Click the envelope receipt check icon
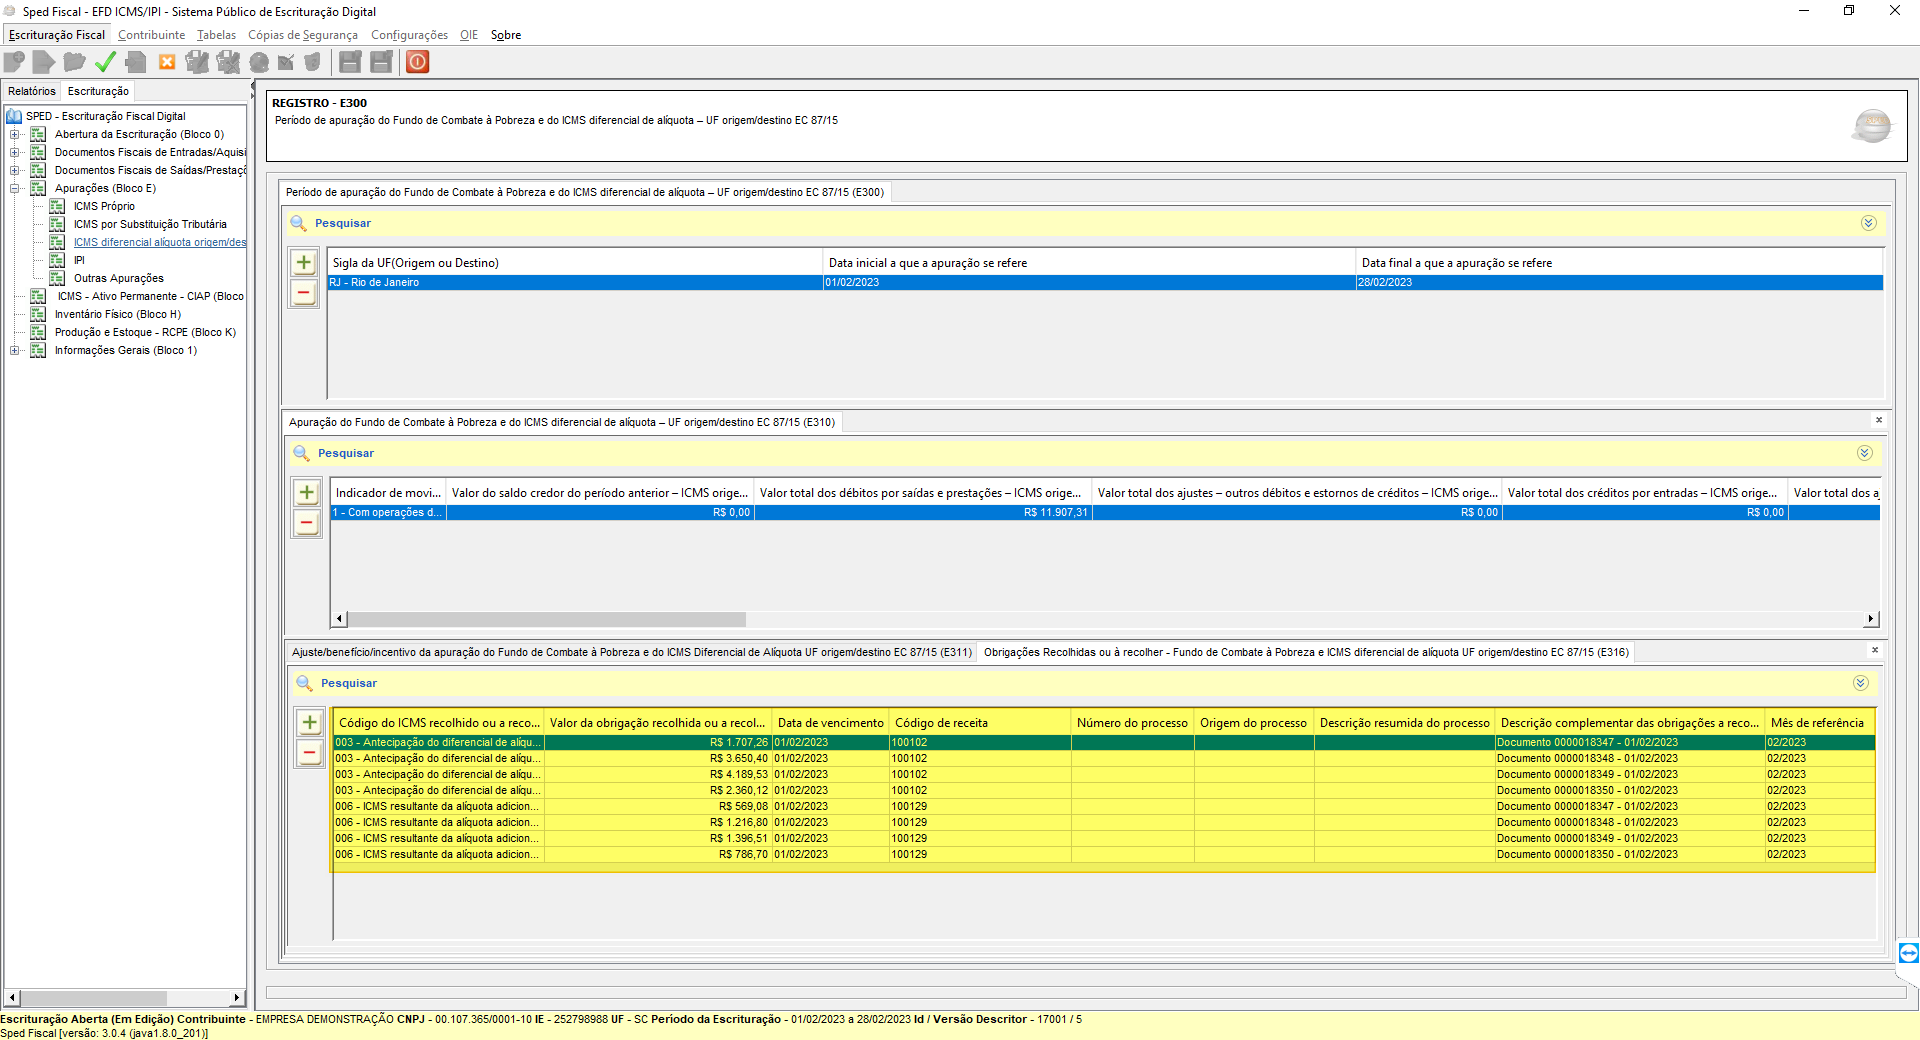The height and width of the screenshot is (1040, 1920). tap(286, 62)
